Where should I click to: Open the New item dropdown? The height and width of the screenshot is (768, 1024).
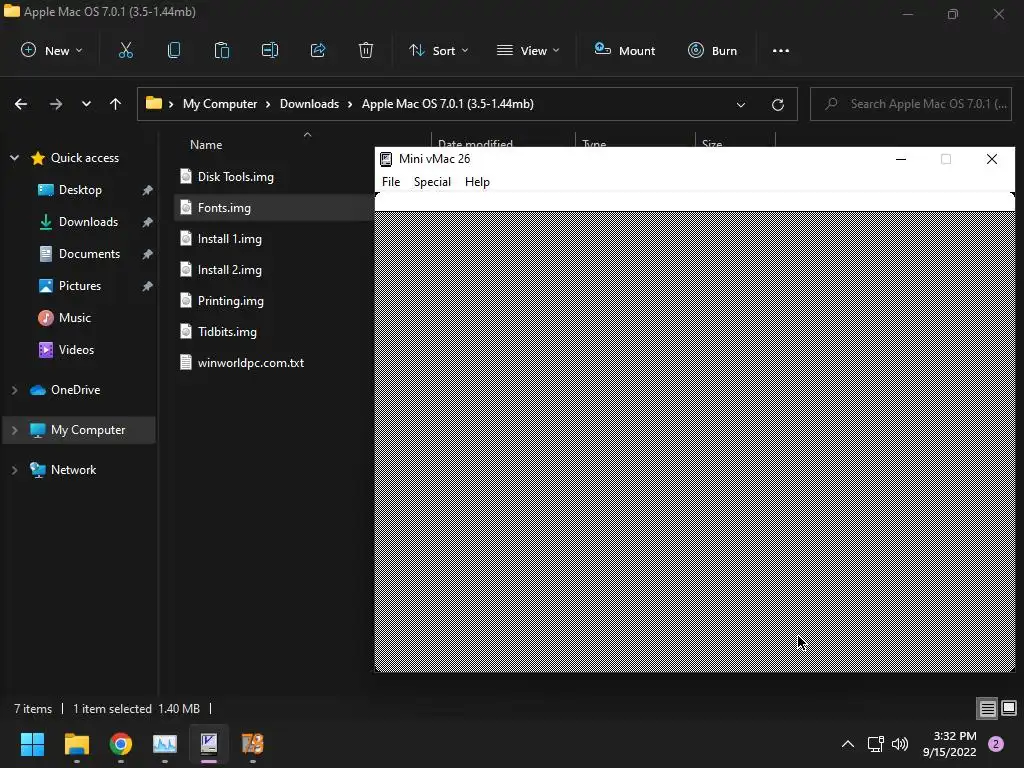52,50
